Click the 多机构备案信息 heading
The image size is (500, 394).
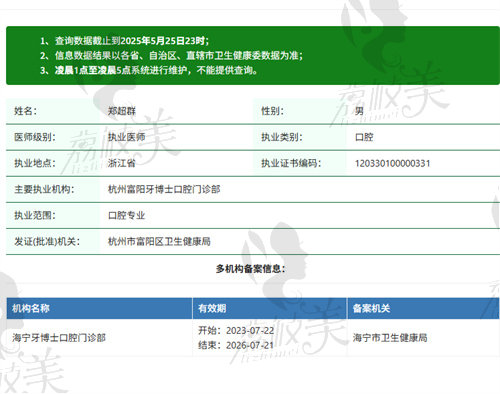(250, 269)
